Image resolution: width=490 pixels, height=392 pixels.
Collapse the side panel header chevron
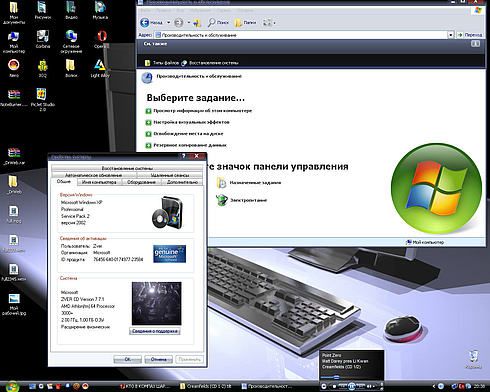click(475, 44)
